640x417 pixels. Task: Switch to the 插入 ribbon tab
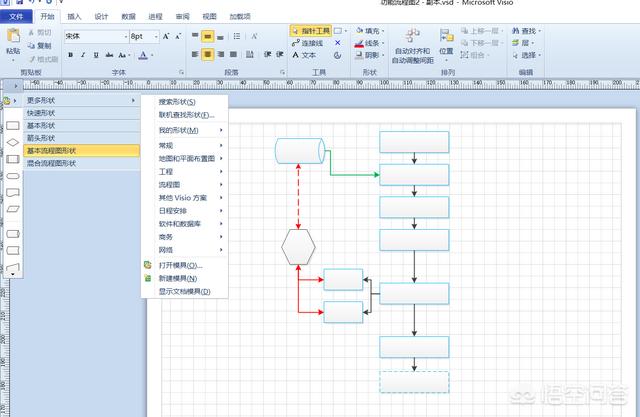point(74,17)
